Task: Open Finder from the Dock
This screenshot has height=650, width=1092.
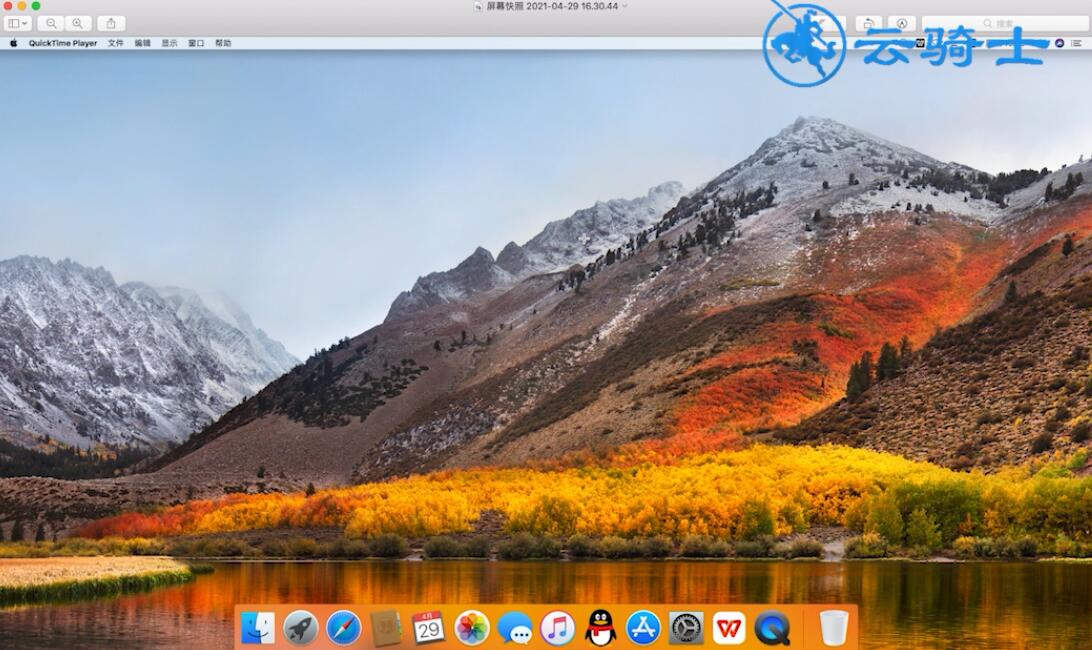Action: (x=258, y=628)
